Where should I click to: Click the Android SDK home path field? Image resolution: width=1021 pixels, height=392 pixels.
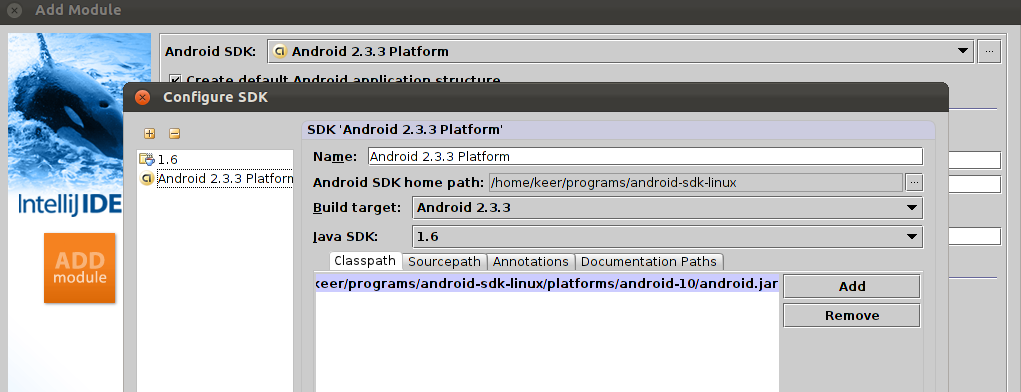[696, 182]
